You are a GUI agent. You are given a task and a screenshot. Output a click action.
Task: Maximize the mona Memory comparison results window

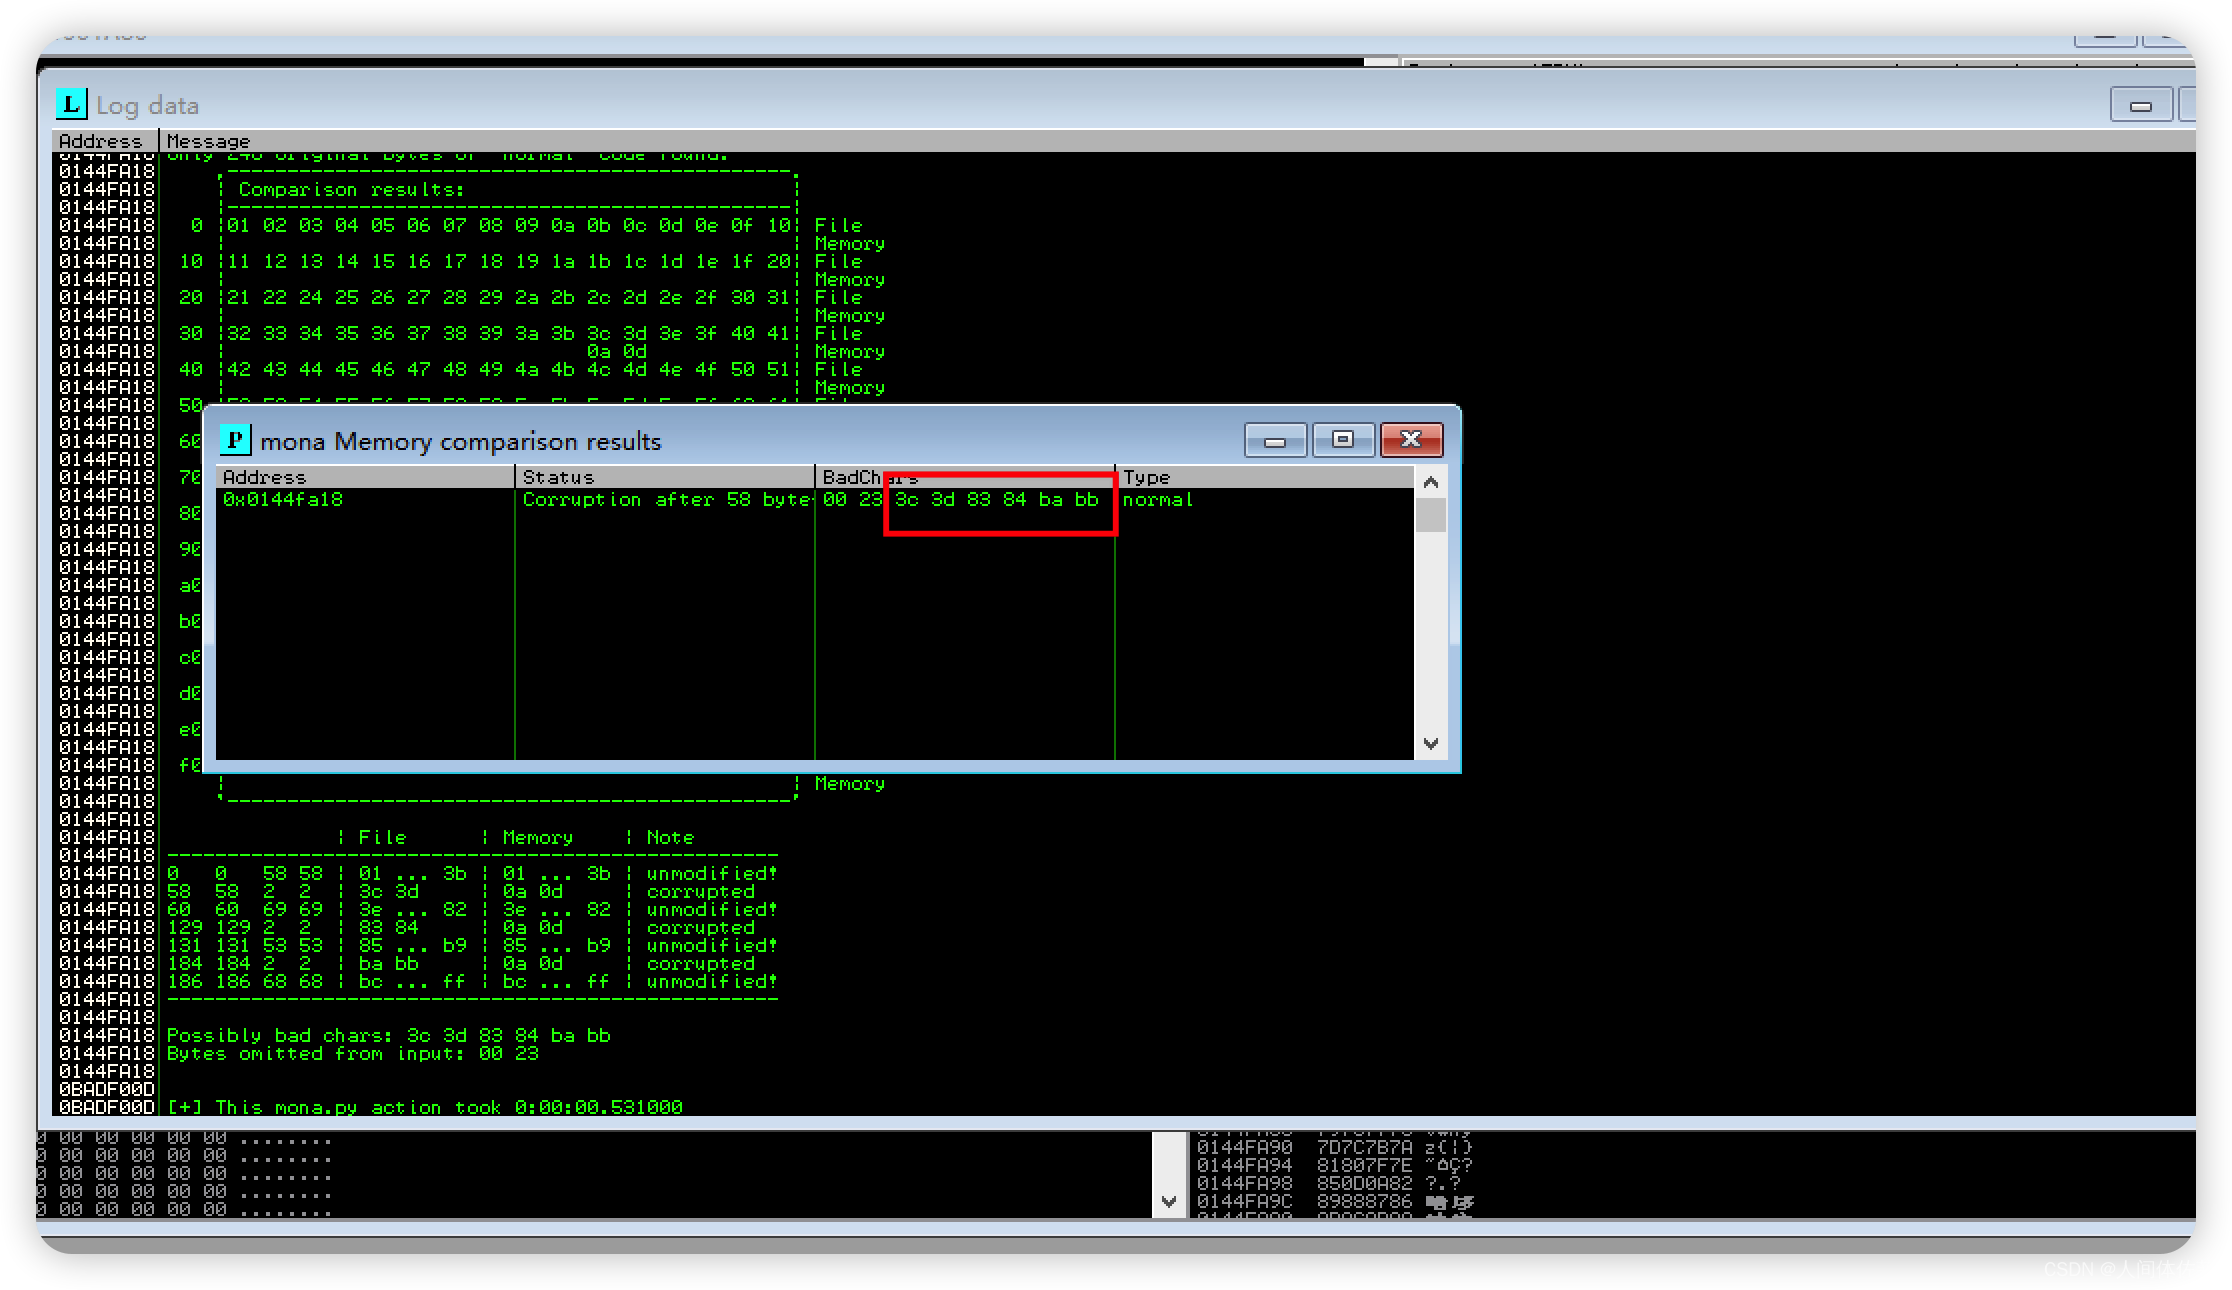1342,440
